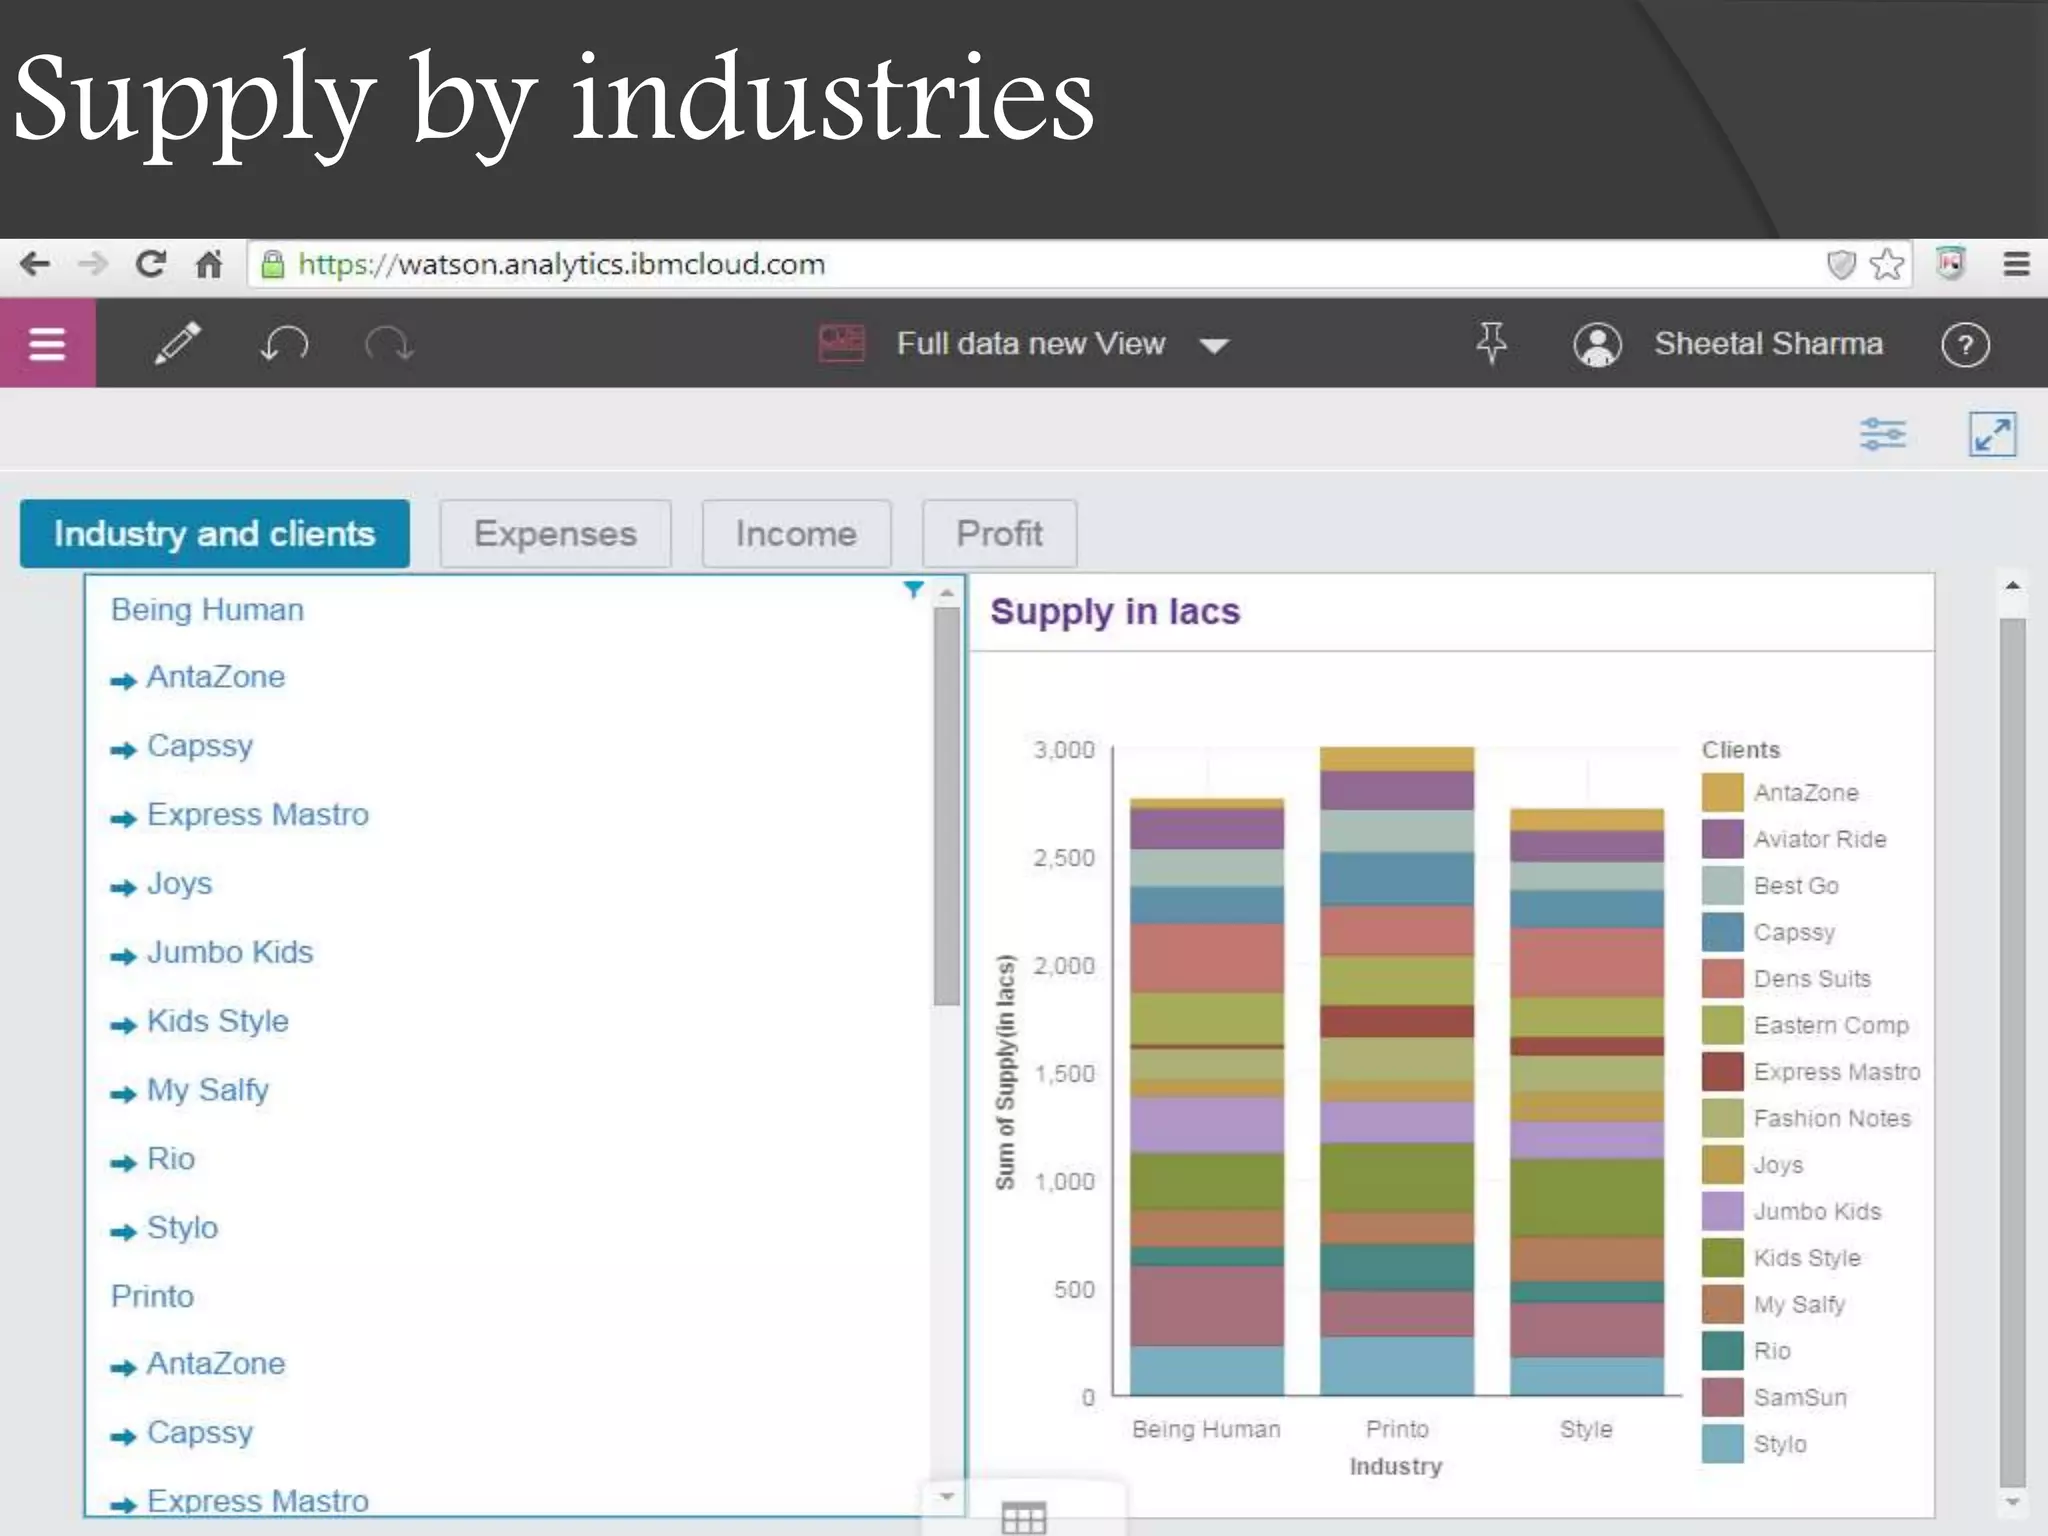Viewport: 2048px width, 1536px height.
Task: Open Watson Analytics main menu
Action: [47, 344]
